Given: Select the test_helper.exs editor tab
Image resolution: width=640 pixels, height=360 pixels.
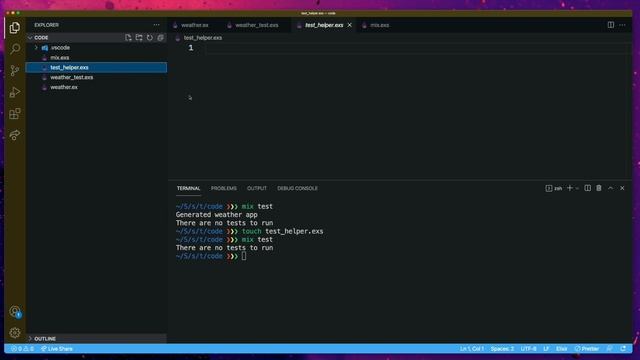Looking at the screenshot, I should [324, 25].
